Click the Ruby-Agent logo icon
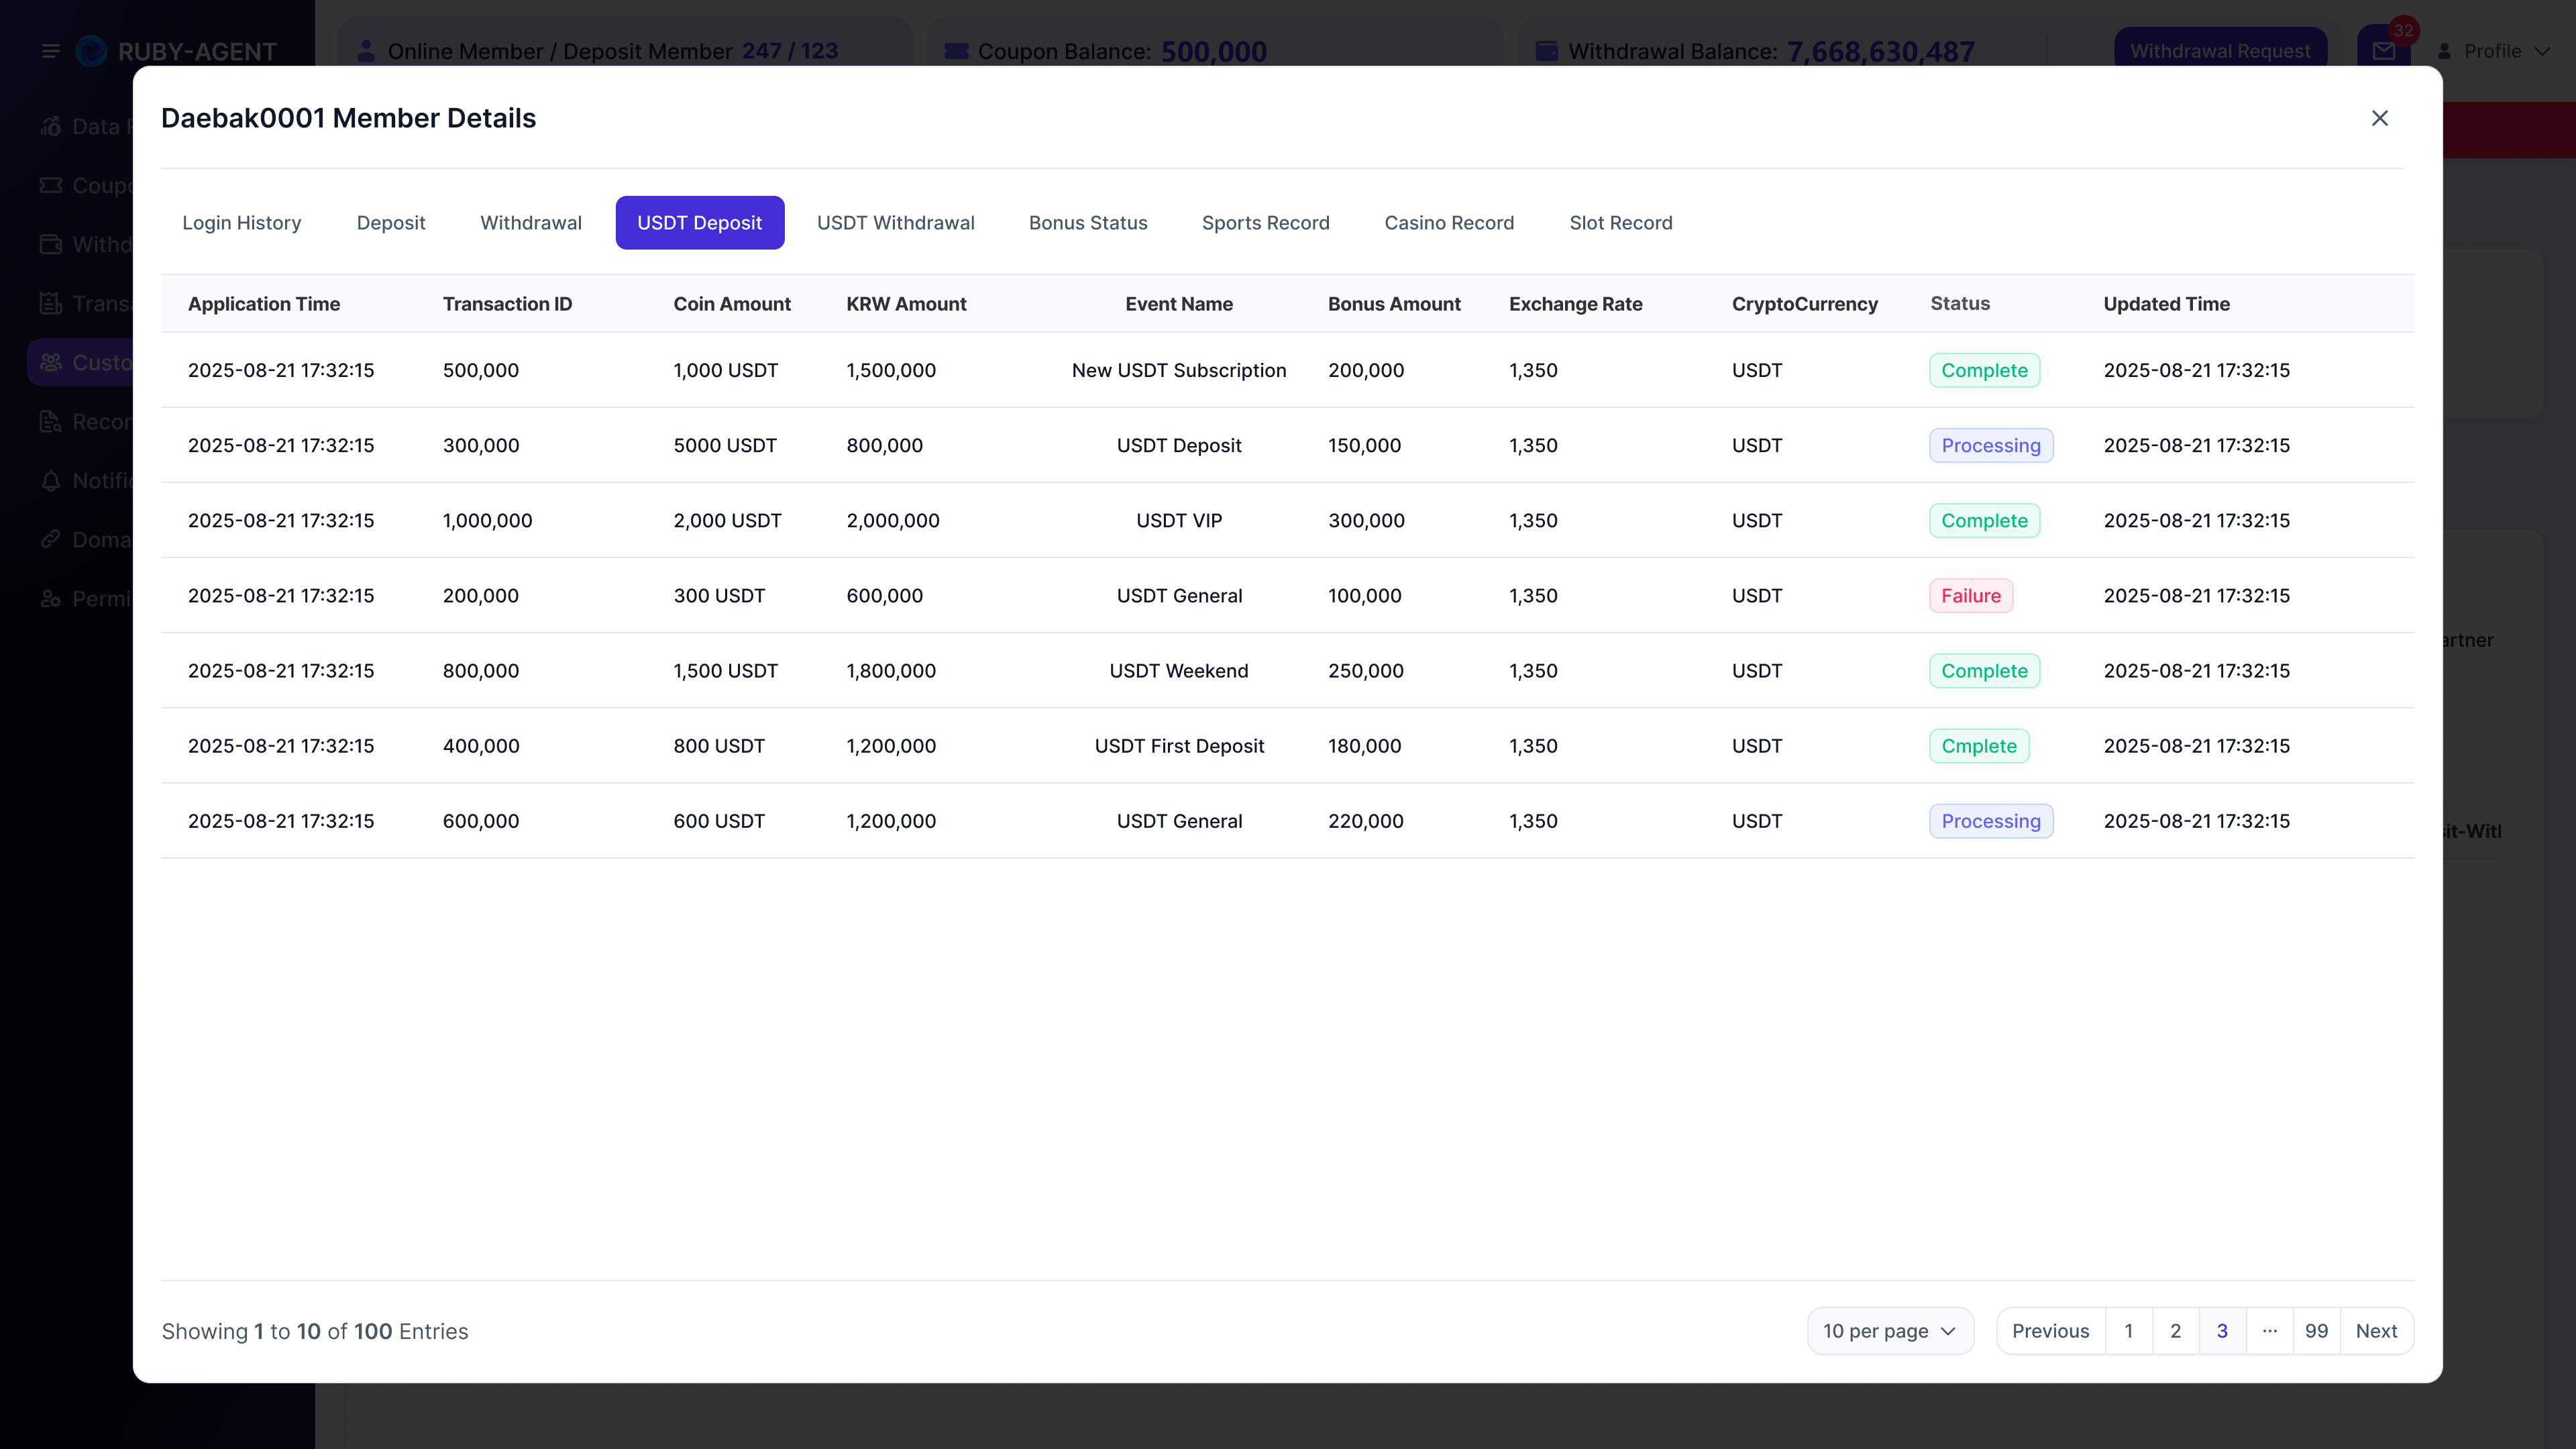The image size is (2576, 1449). pyautogui.click(x=91, y=51)
